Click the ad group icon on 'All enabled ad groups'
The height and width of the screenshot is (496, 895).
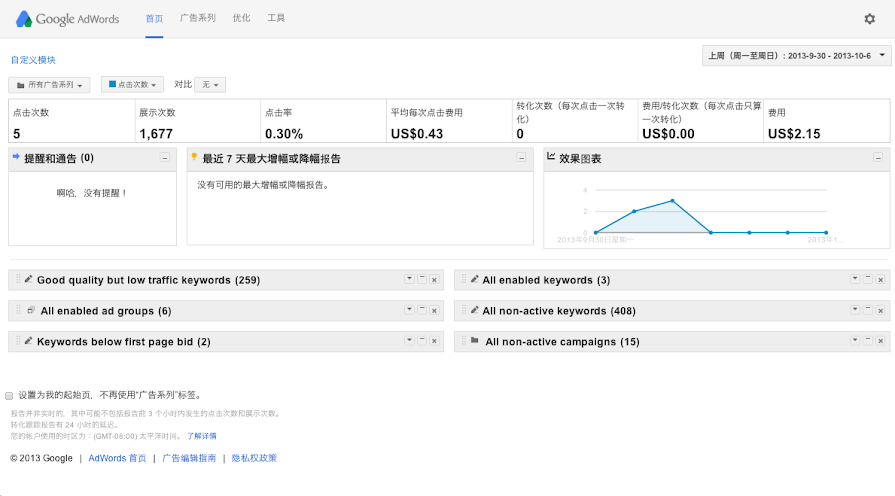(31, 311)
